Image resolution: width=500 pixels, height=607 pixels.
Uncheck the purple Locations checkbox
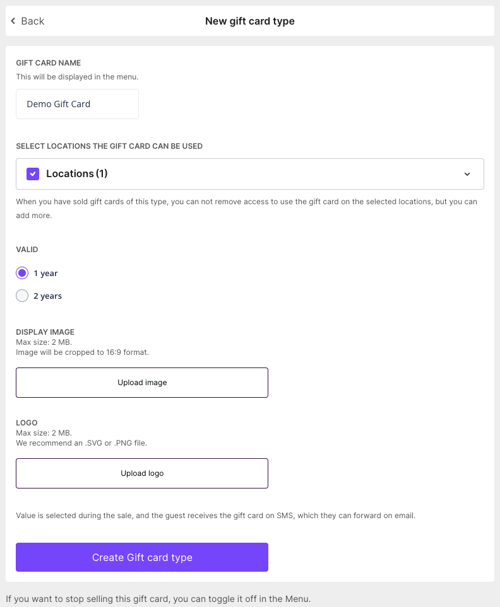33,174
